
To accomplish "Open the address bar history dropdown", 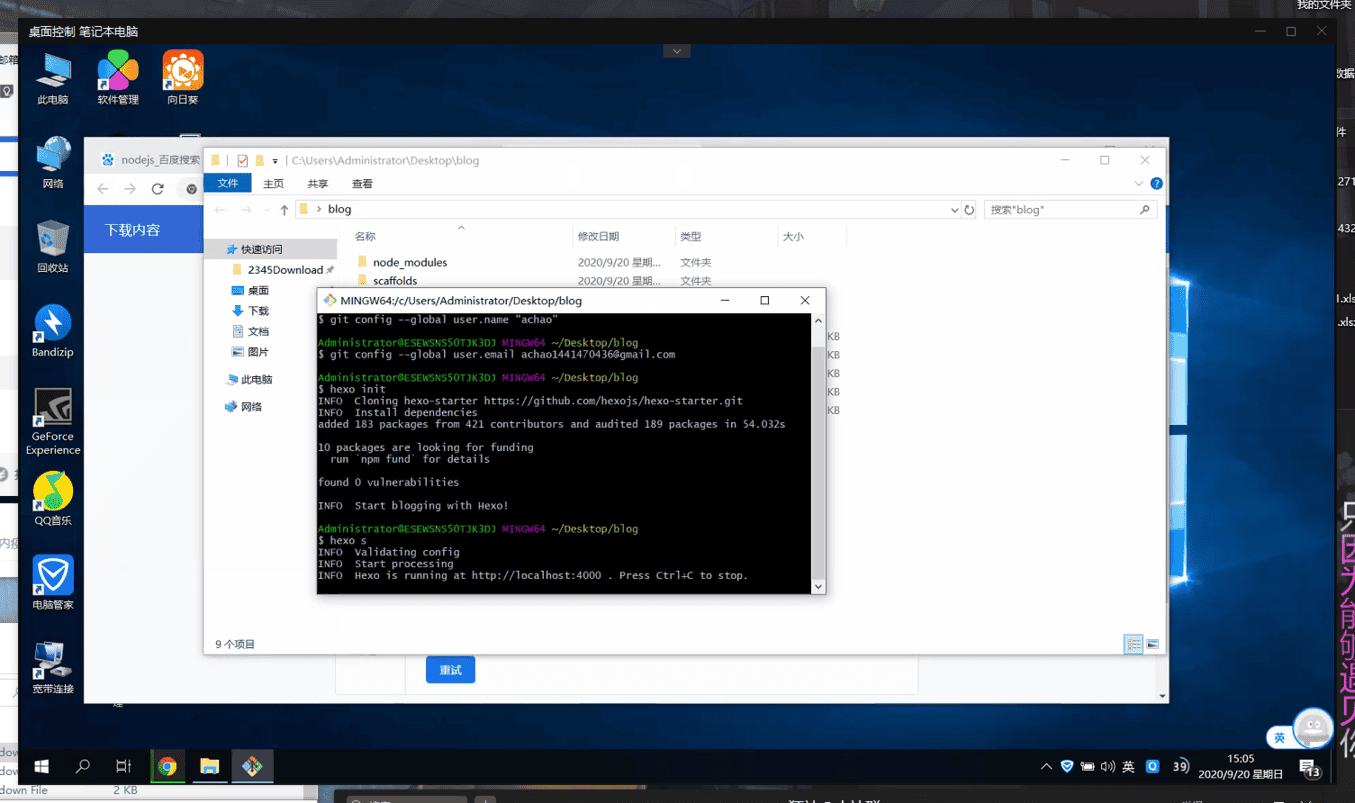I will (954, 210).
